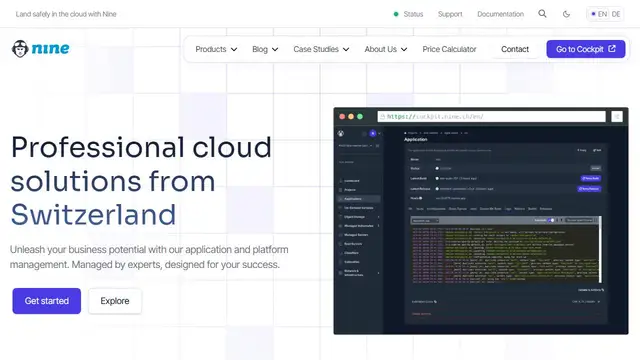This screenshot has height=360, width=640.
Task: Click the cockpit application screenshot
Action: (481, 221)
